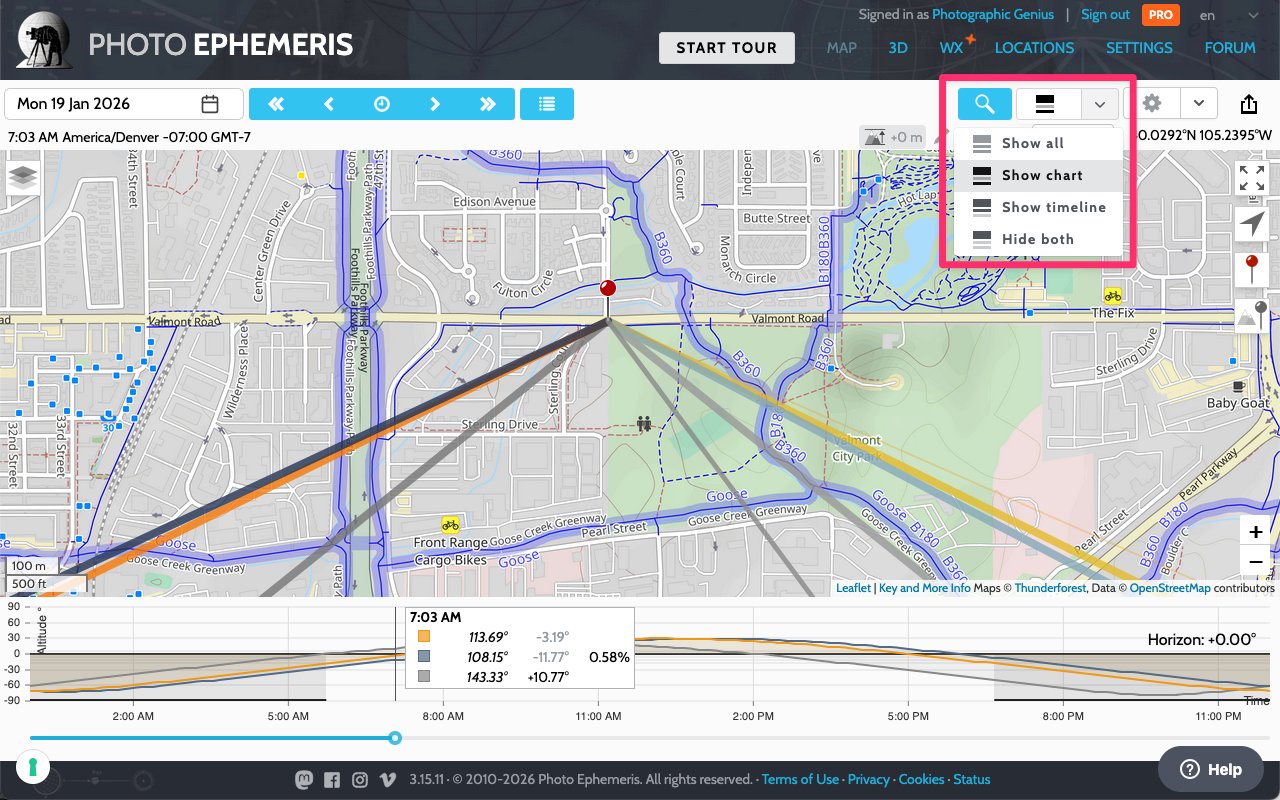Click the timeline slider handle

[x=395, y=738]
